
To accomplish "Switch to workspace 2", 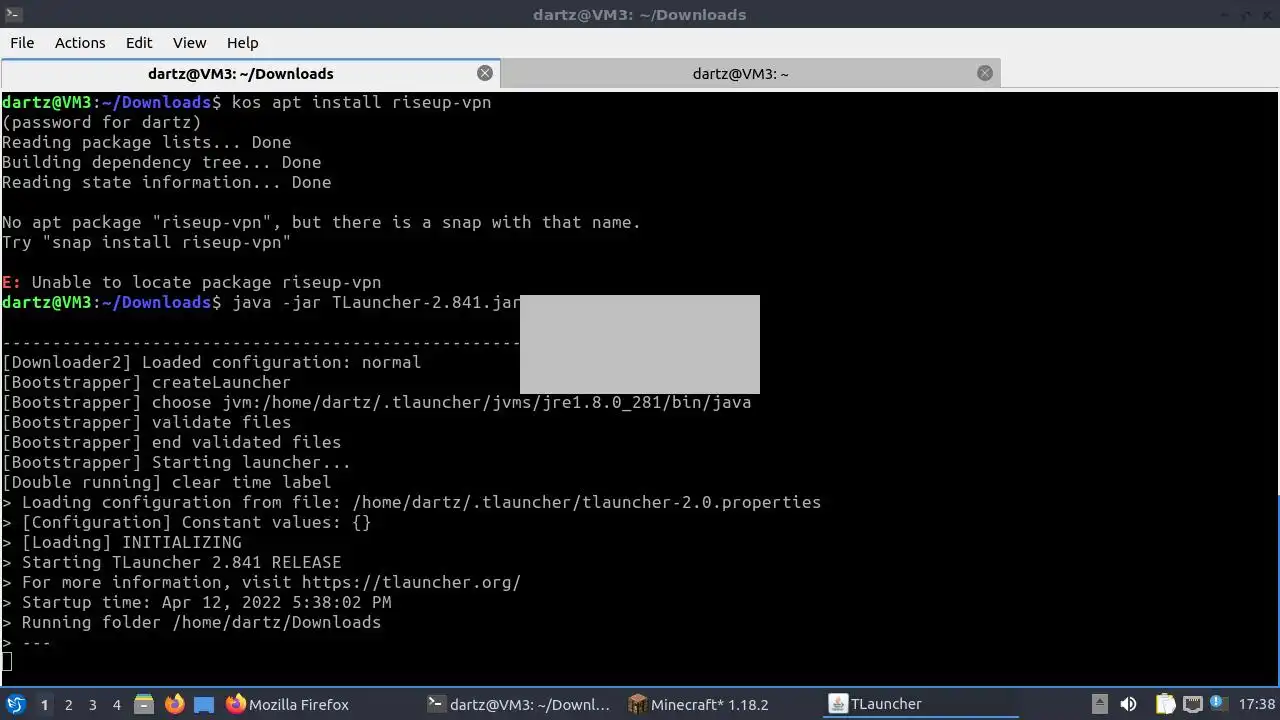I will [68, 704].
